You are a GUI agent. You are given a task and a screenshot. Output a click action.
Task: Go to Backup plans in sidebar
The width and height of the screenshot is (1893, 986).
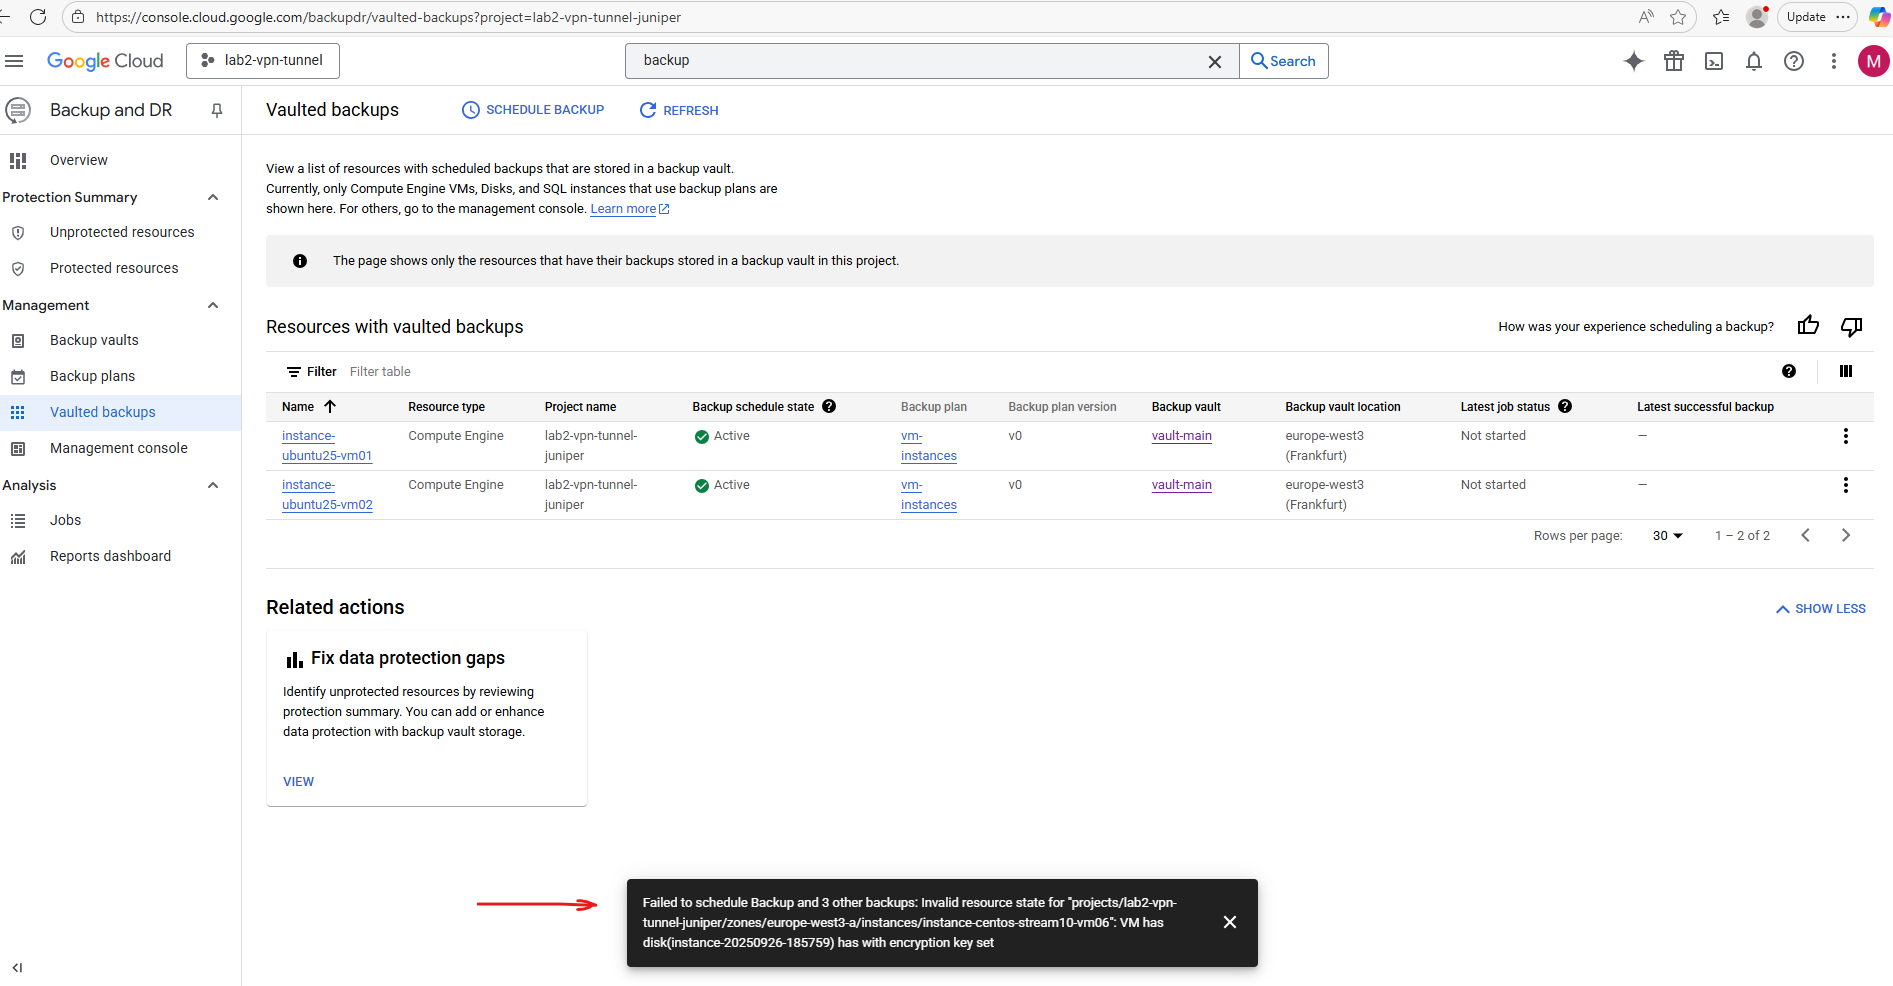tap(92, 376)
